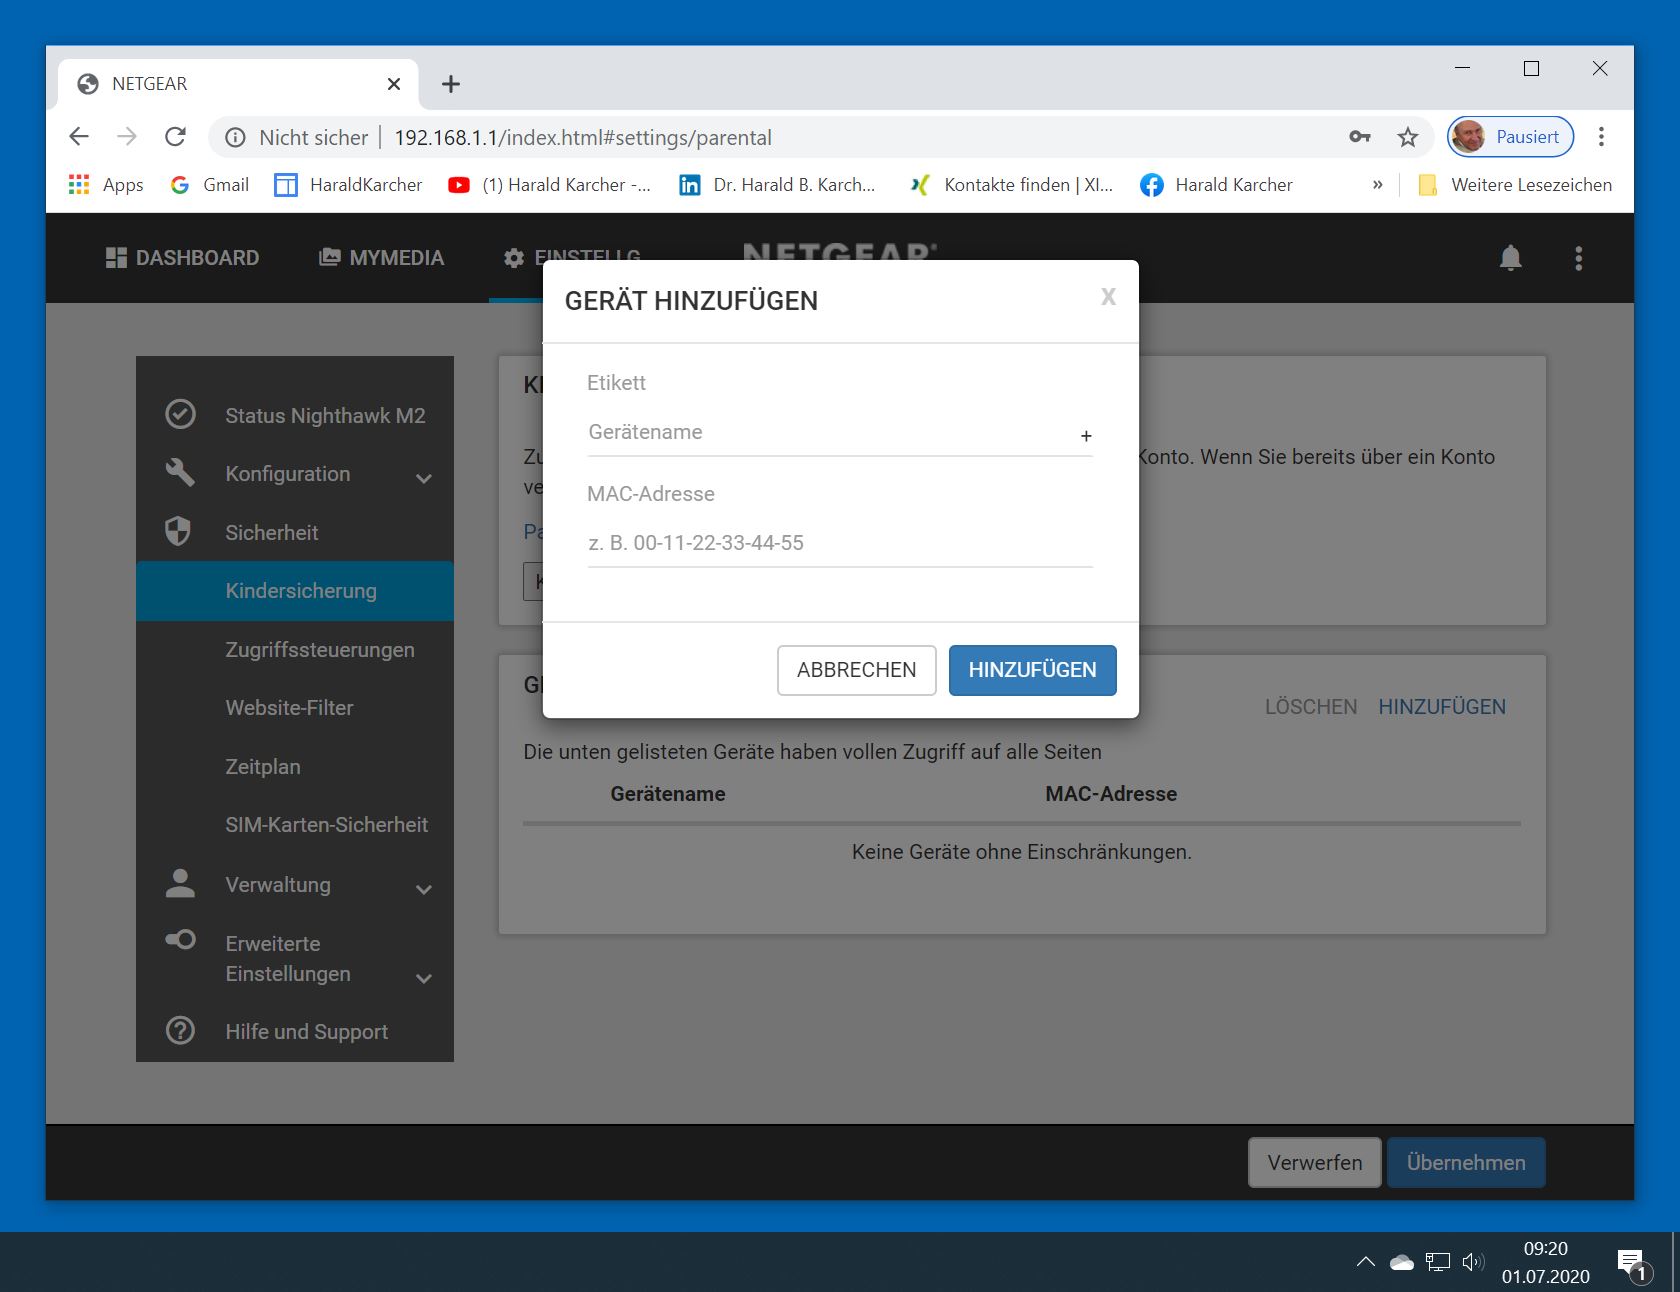Switch to the Dashboard tab
This screenshot has width=1680, height=1292.
[x=182, y=258]
